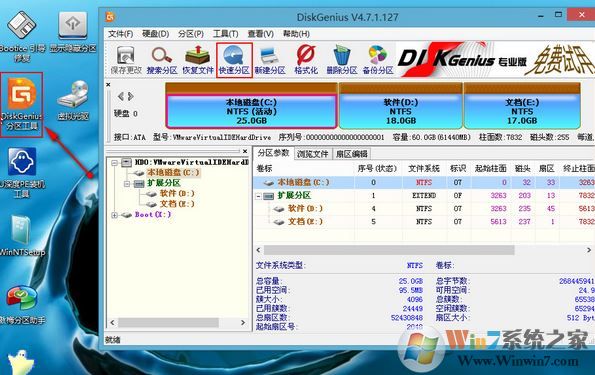Open the 文件(F) menu
This screenshot has height=375, width=595.
coord(120,34)
